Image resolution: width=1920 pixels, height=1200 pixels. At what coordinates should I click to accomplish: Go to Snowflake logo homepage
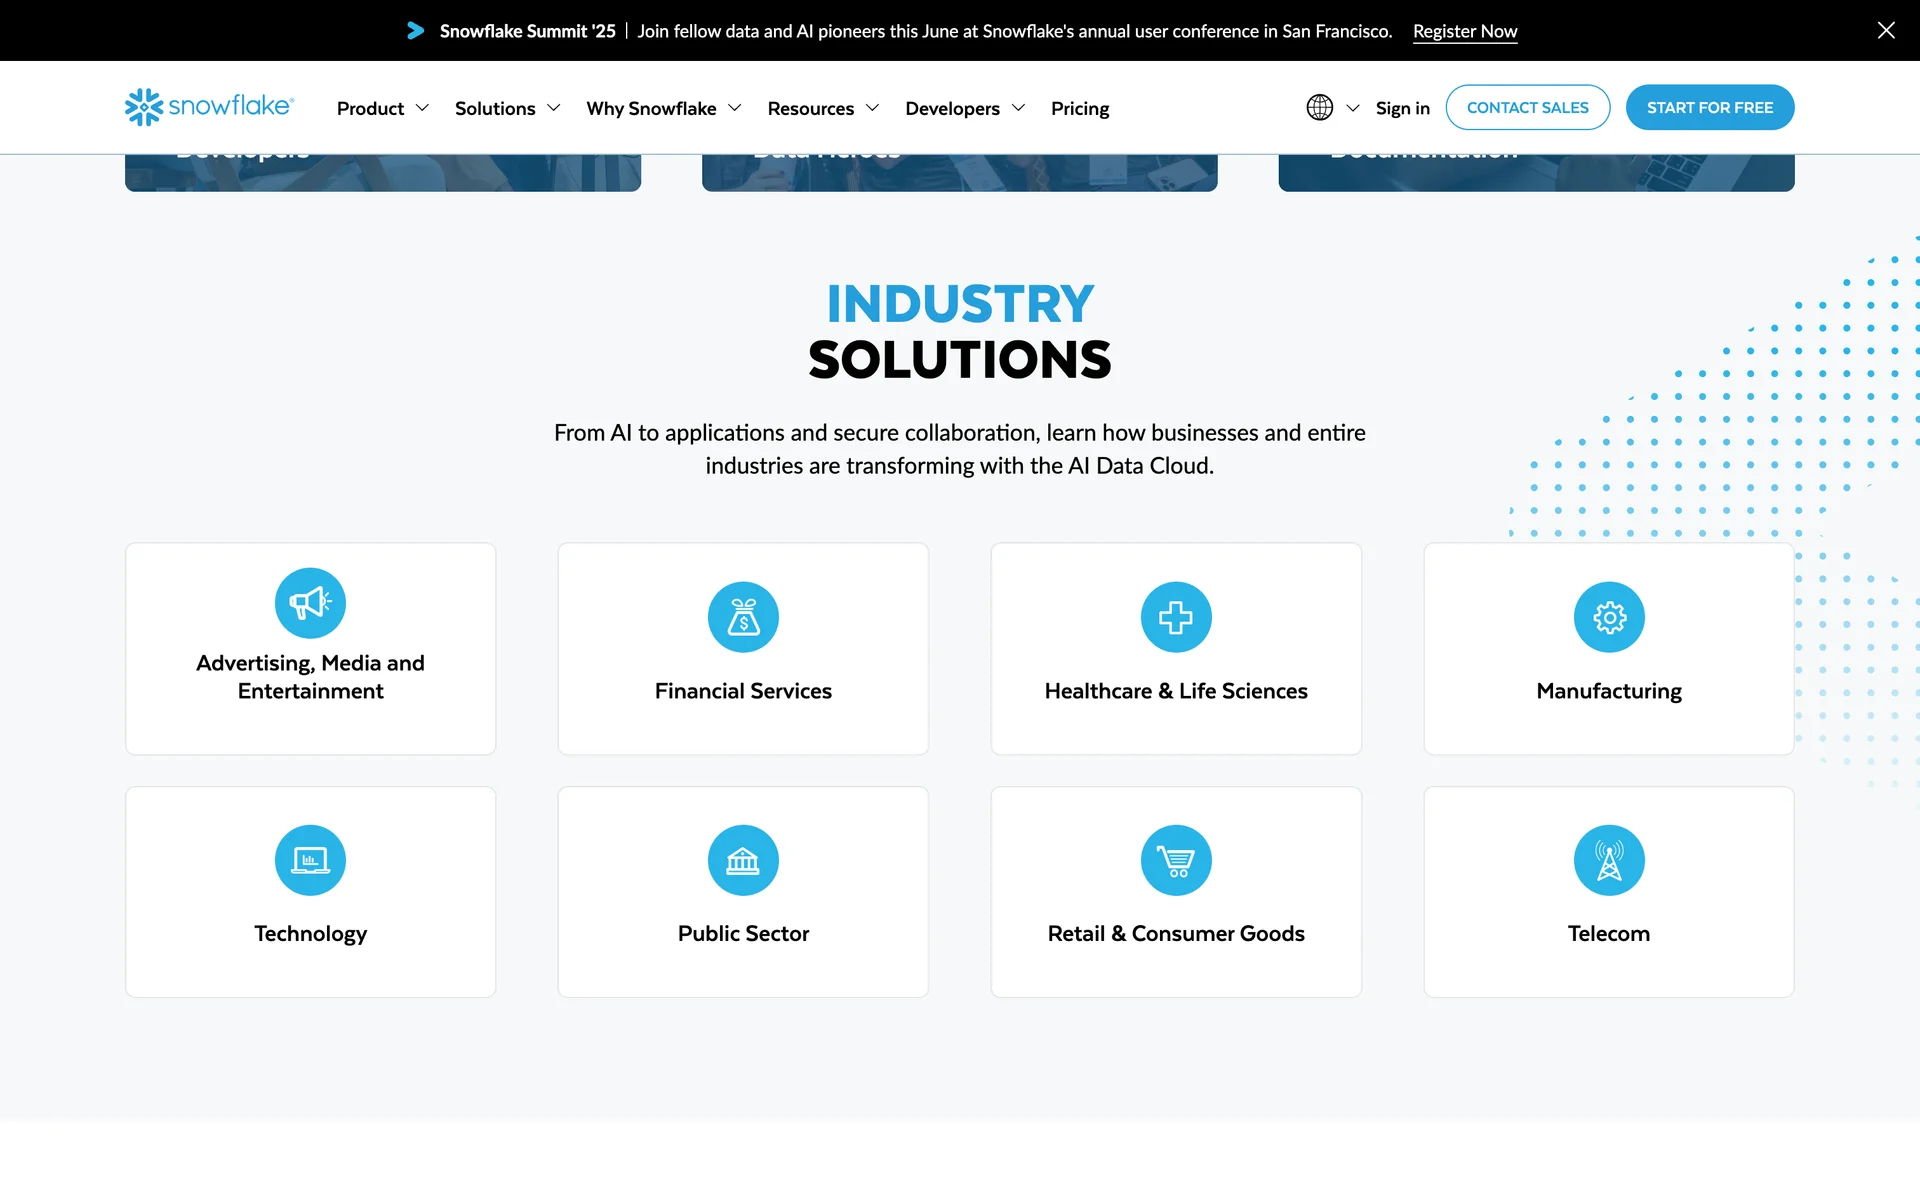[209, 107]
